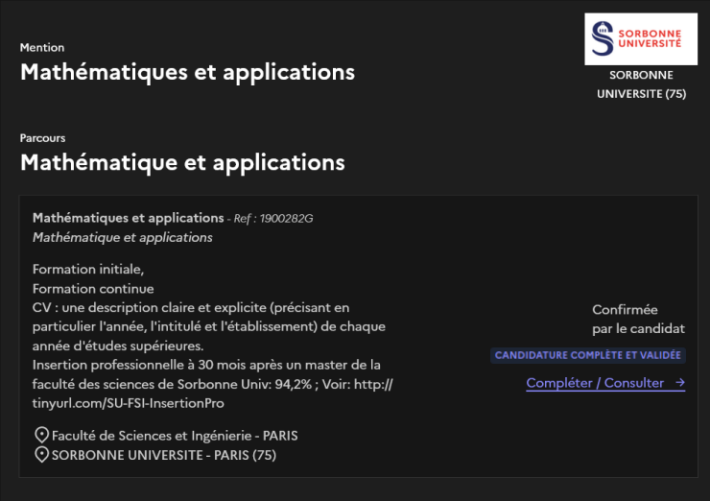Image resolution: width=710 pixels, height=501 pixels.
Task: Click the location pin beside SORBONNE UNIVERSITE - PARIS
Action: 42,454
